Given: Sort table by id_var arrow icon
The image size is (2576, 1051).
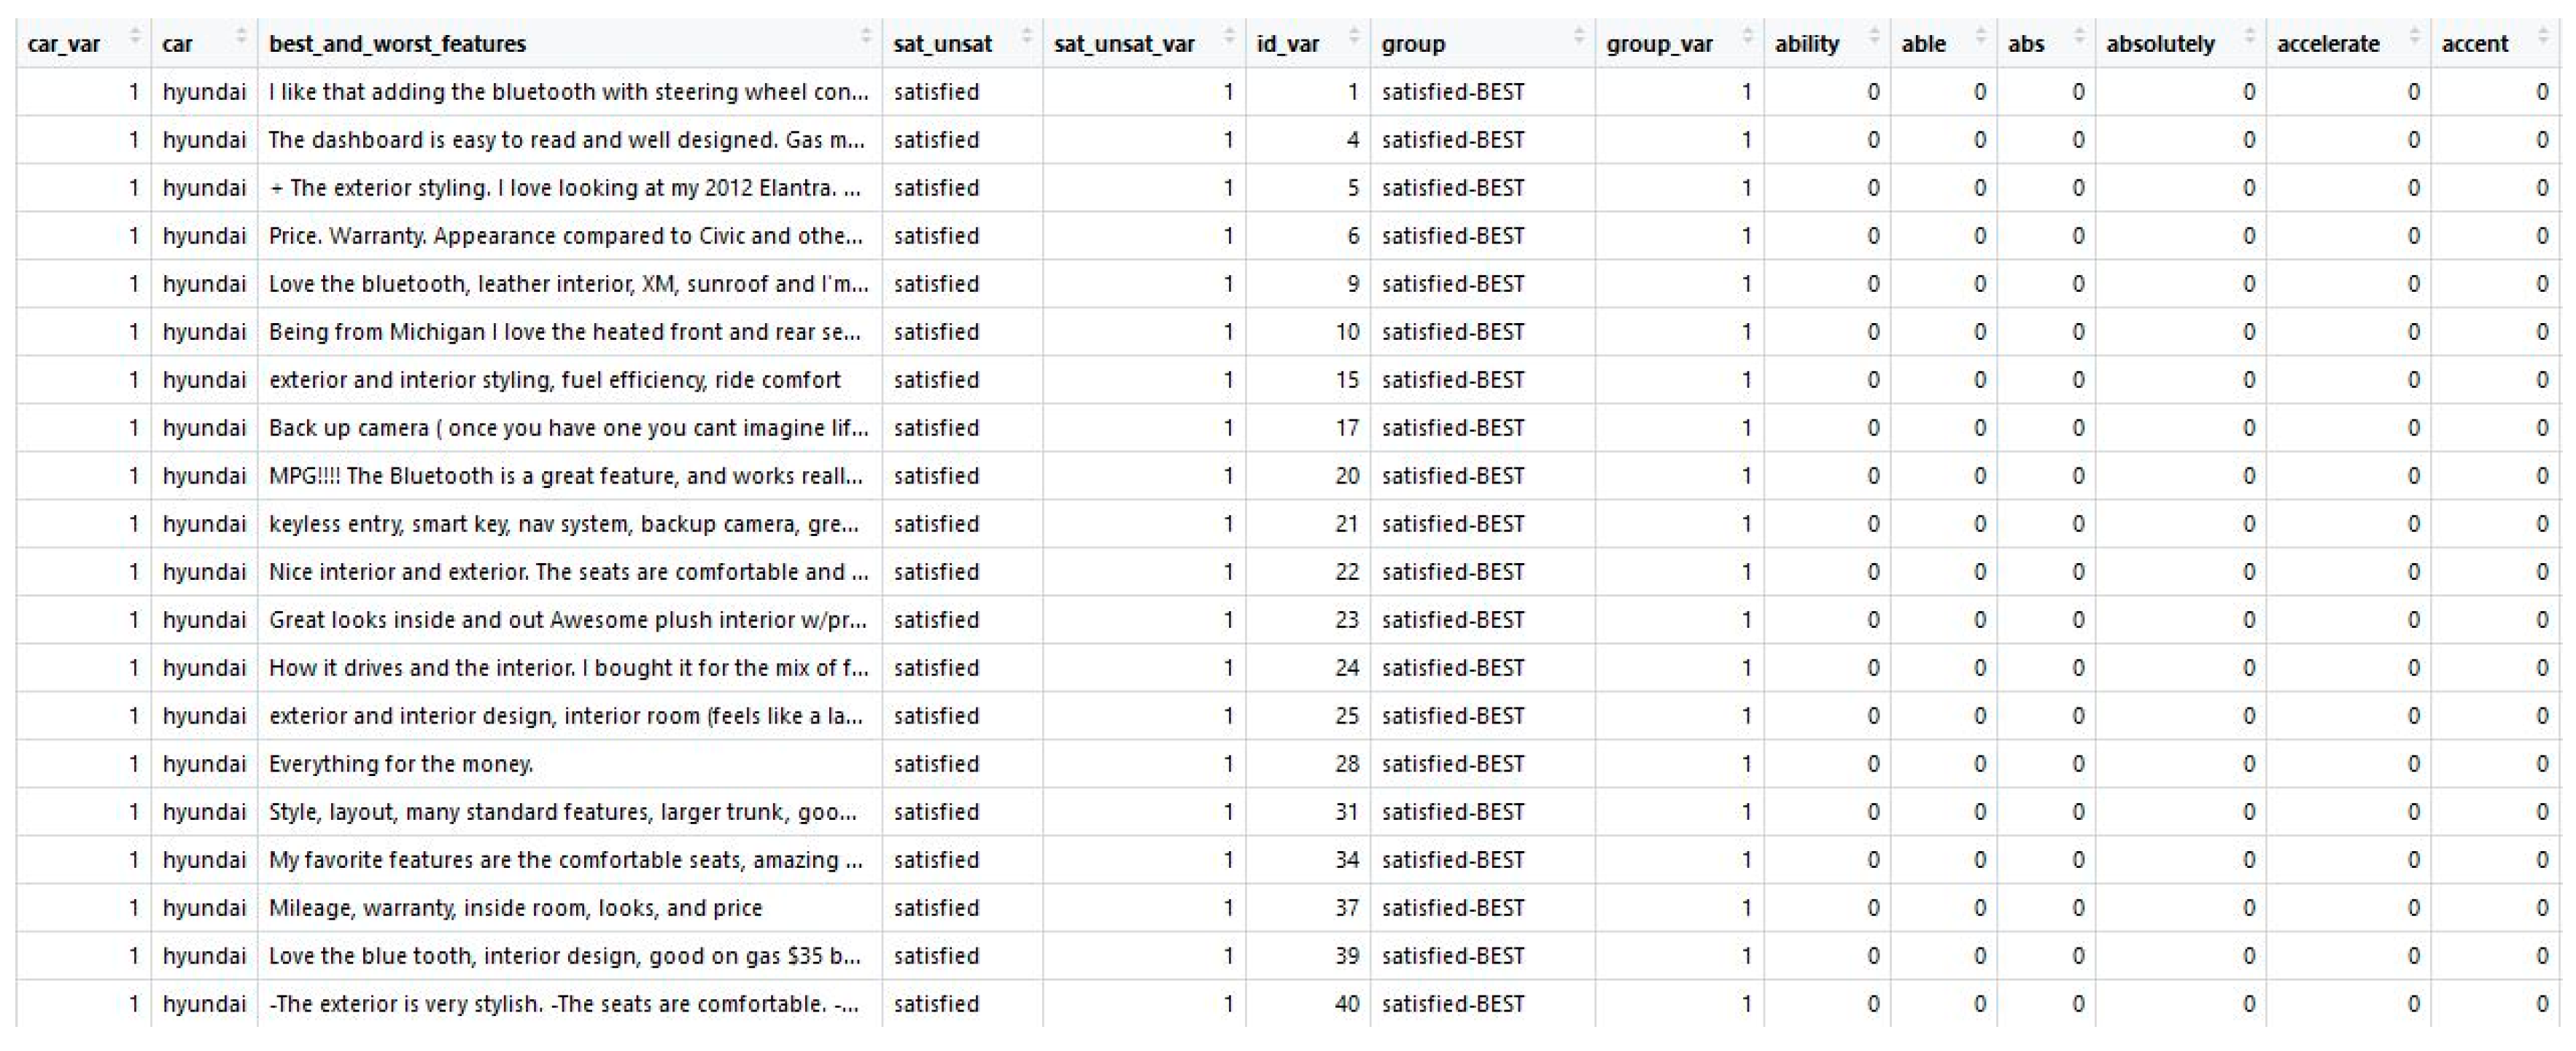Looking at the screenshot, I should point(1354,38).
